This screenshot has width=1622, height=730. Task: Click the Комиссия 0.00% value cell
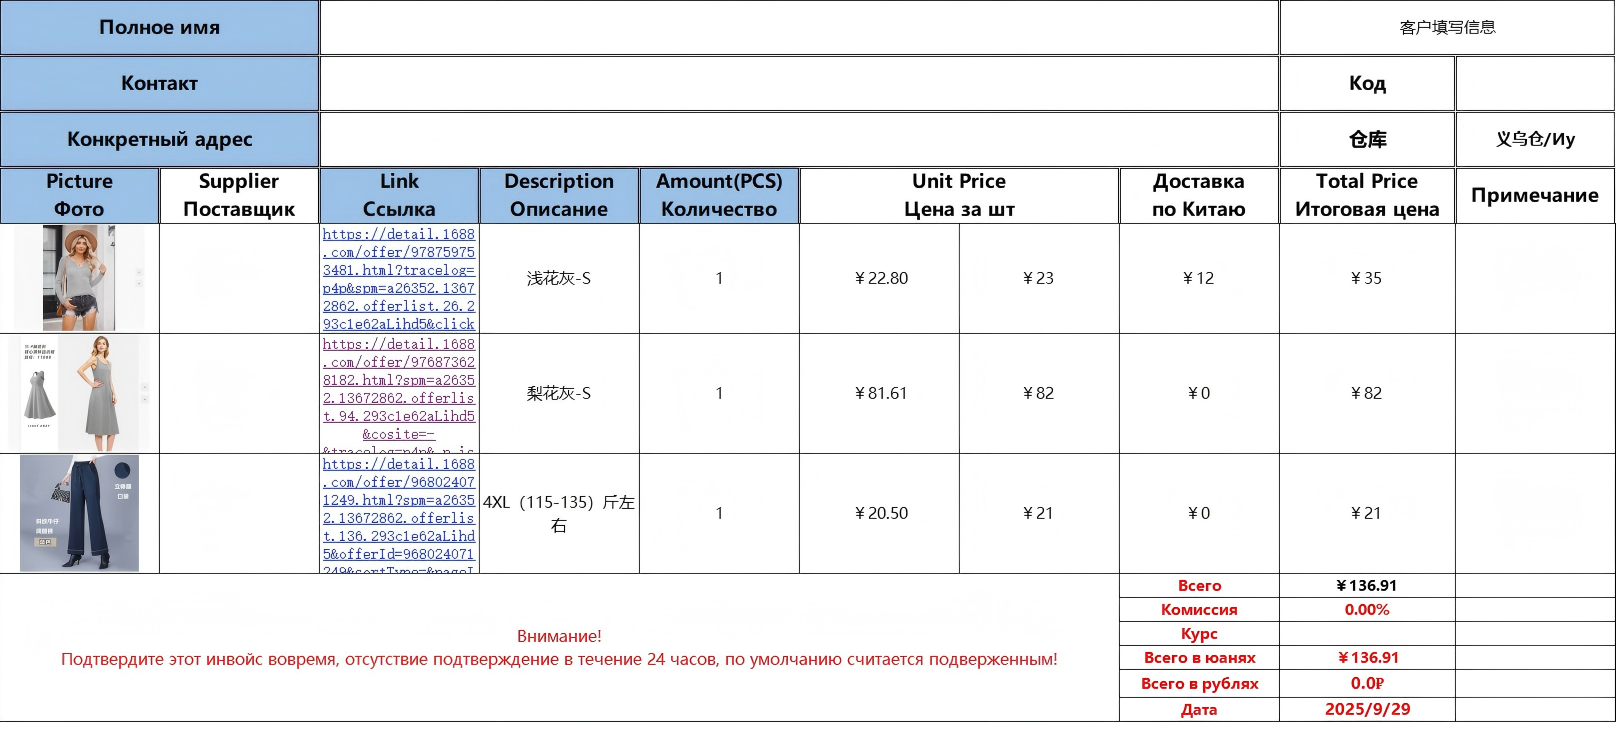point(1366,610)
